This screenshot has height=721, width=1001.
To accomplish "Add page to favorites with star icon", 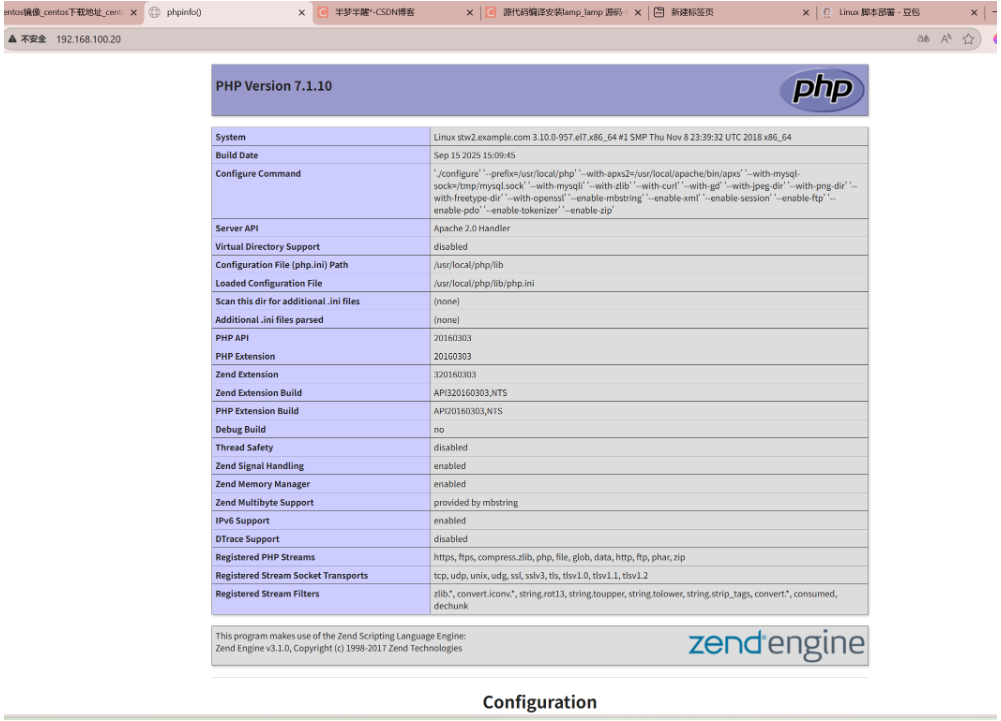I will pyautogui.click(x=968, y=39).
